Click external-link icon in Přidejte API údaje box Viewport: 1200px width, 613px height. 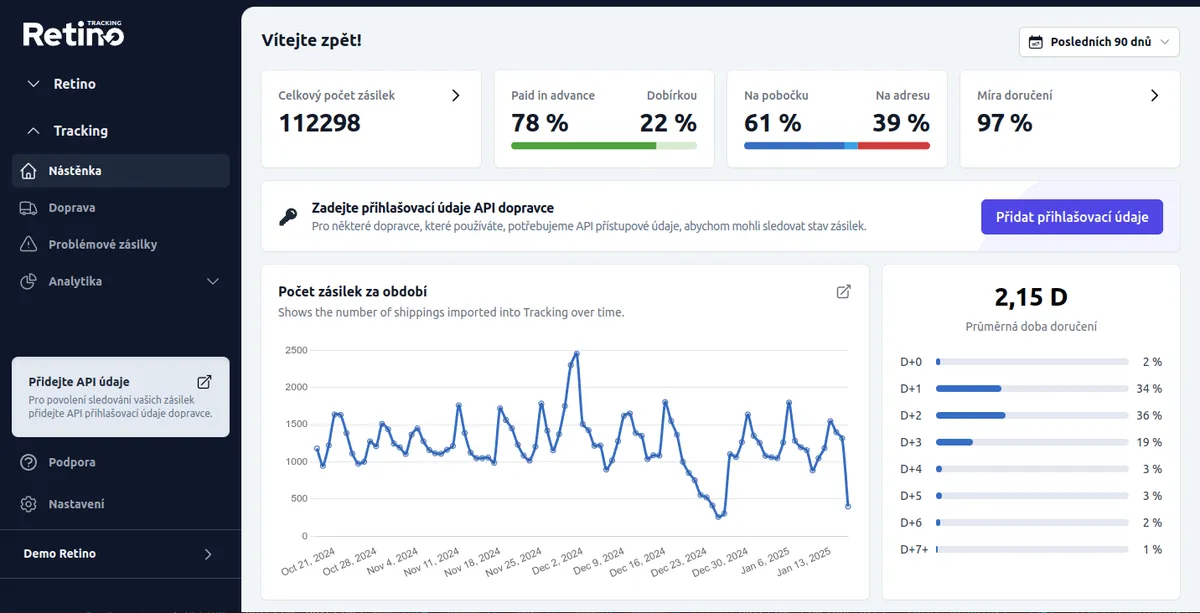[204, 382]
